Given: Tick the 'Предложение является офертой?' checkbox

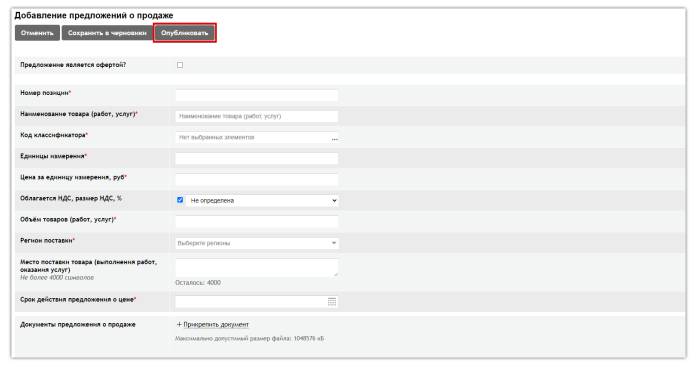Looking at the screenshot, I should [180, 65].
